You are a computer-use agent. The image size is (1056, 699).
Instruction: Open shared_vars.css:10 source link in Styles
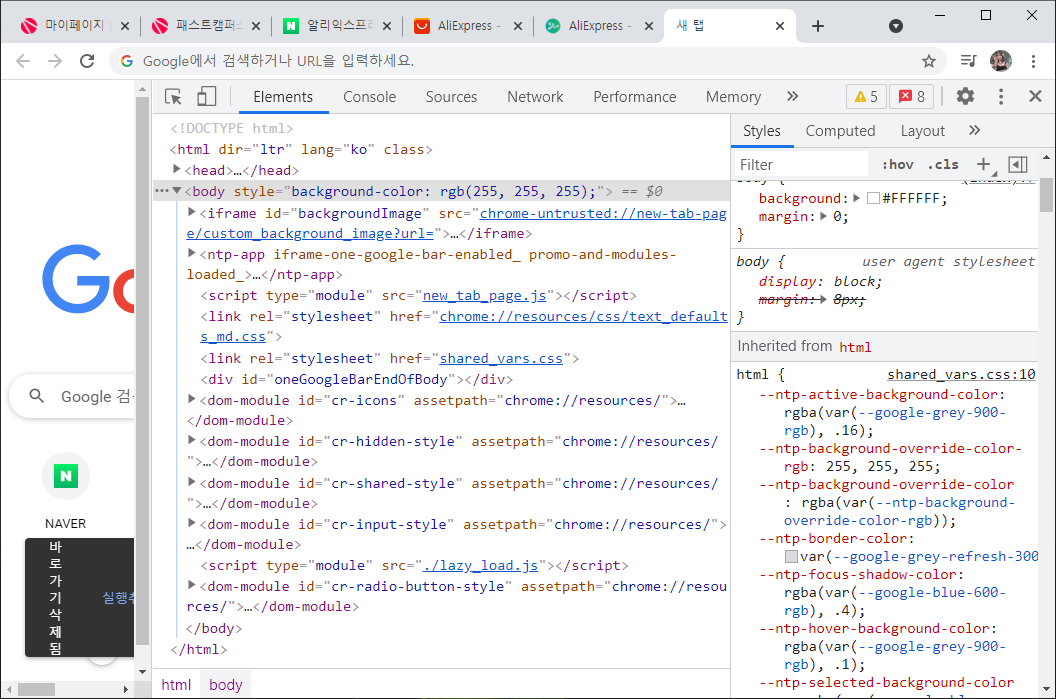[x=961, y=374]
